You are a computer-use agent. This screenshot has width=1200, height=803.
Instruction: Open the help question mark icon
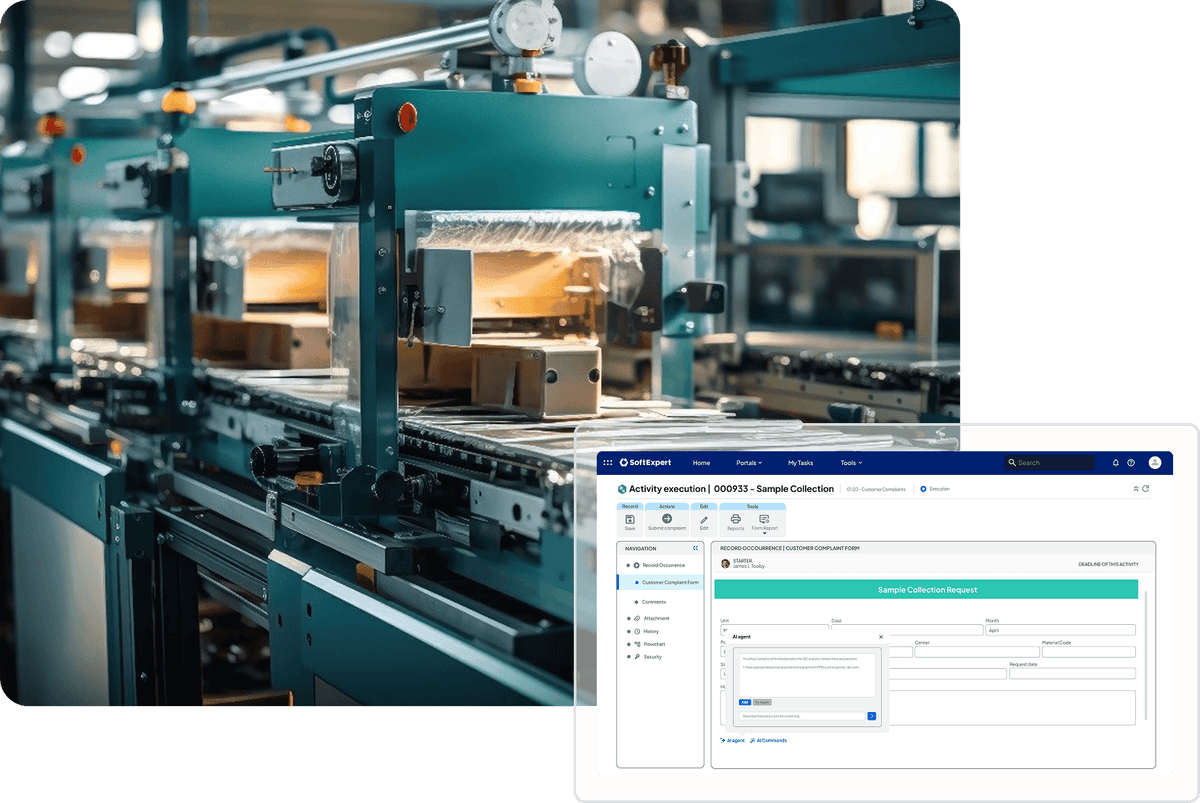(x=1131, y=463)
